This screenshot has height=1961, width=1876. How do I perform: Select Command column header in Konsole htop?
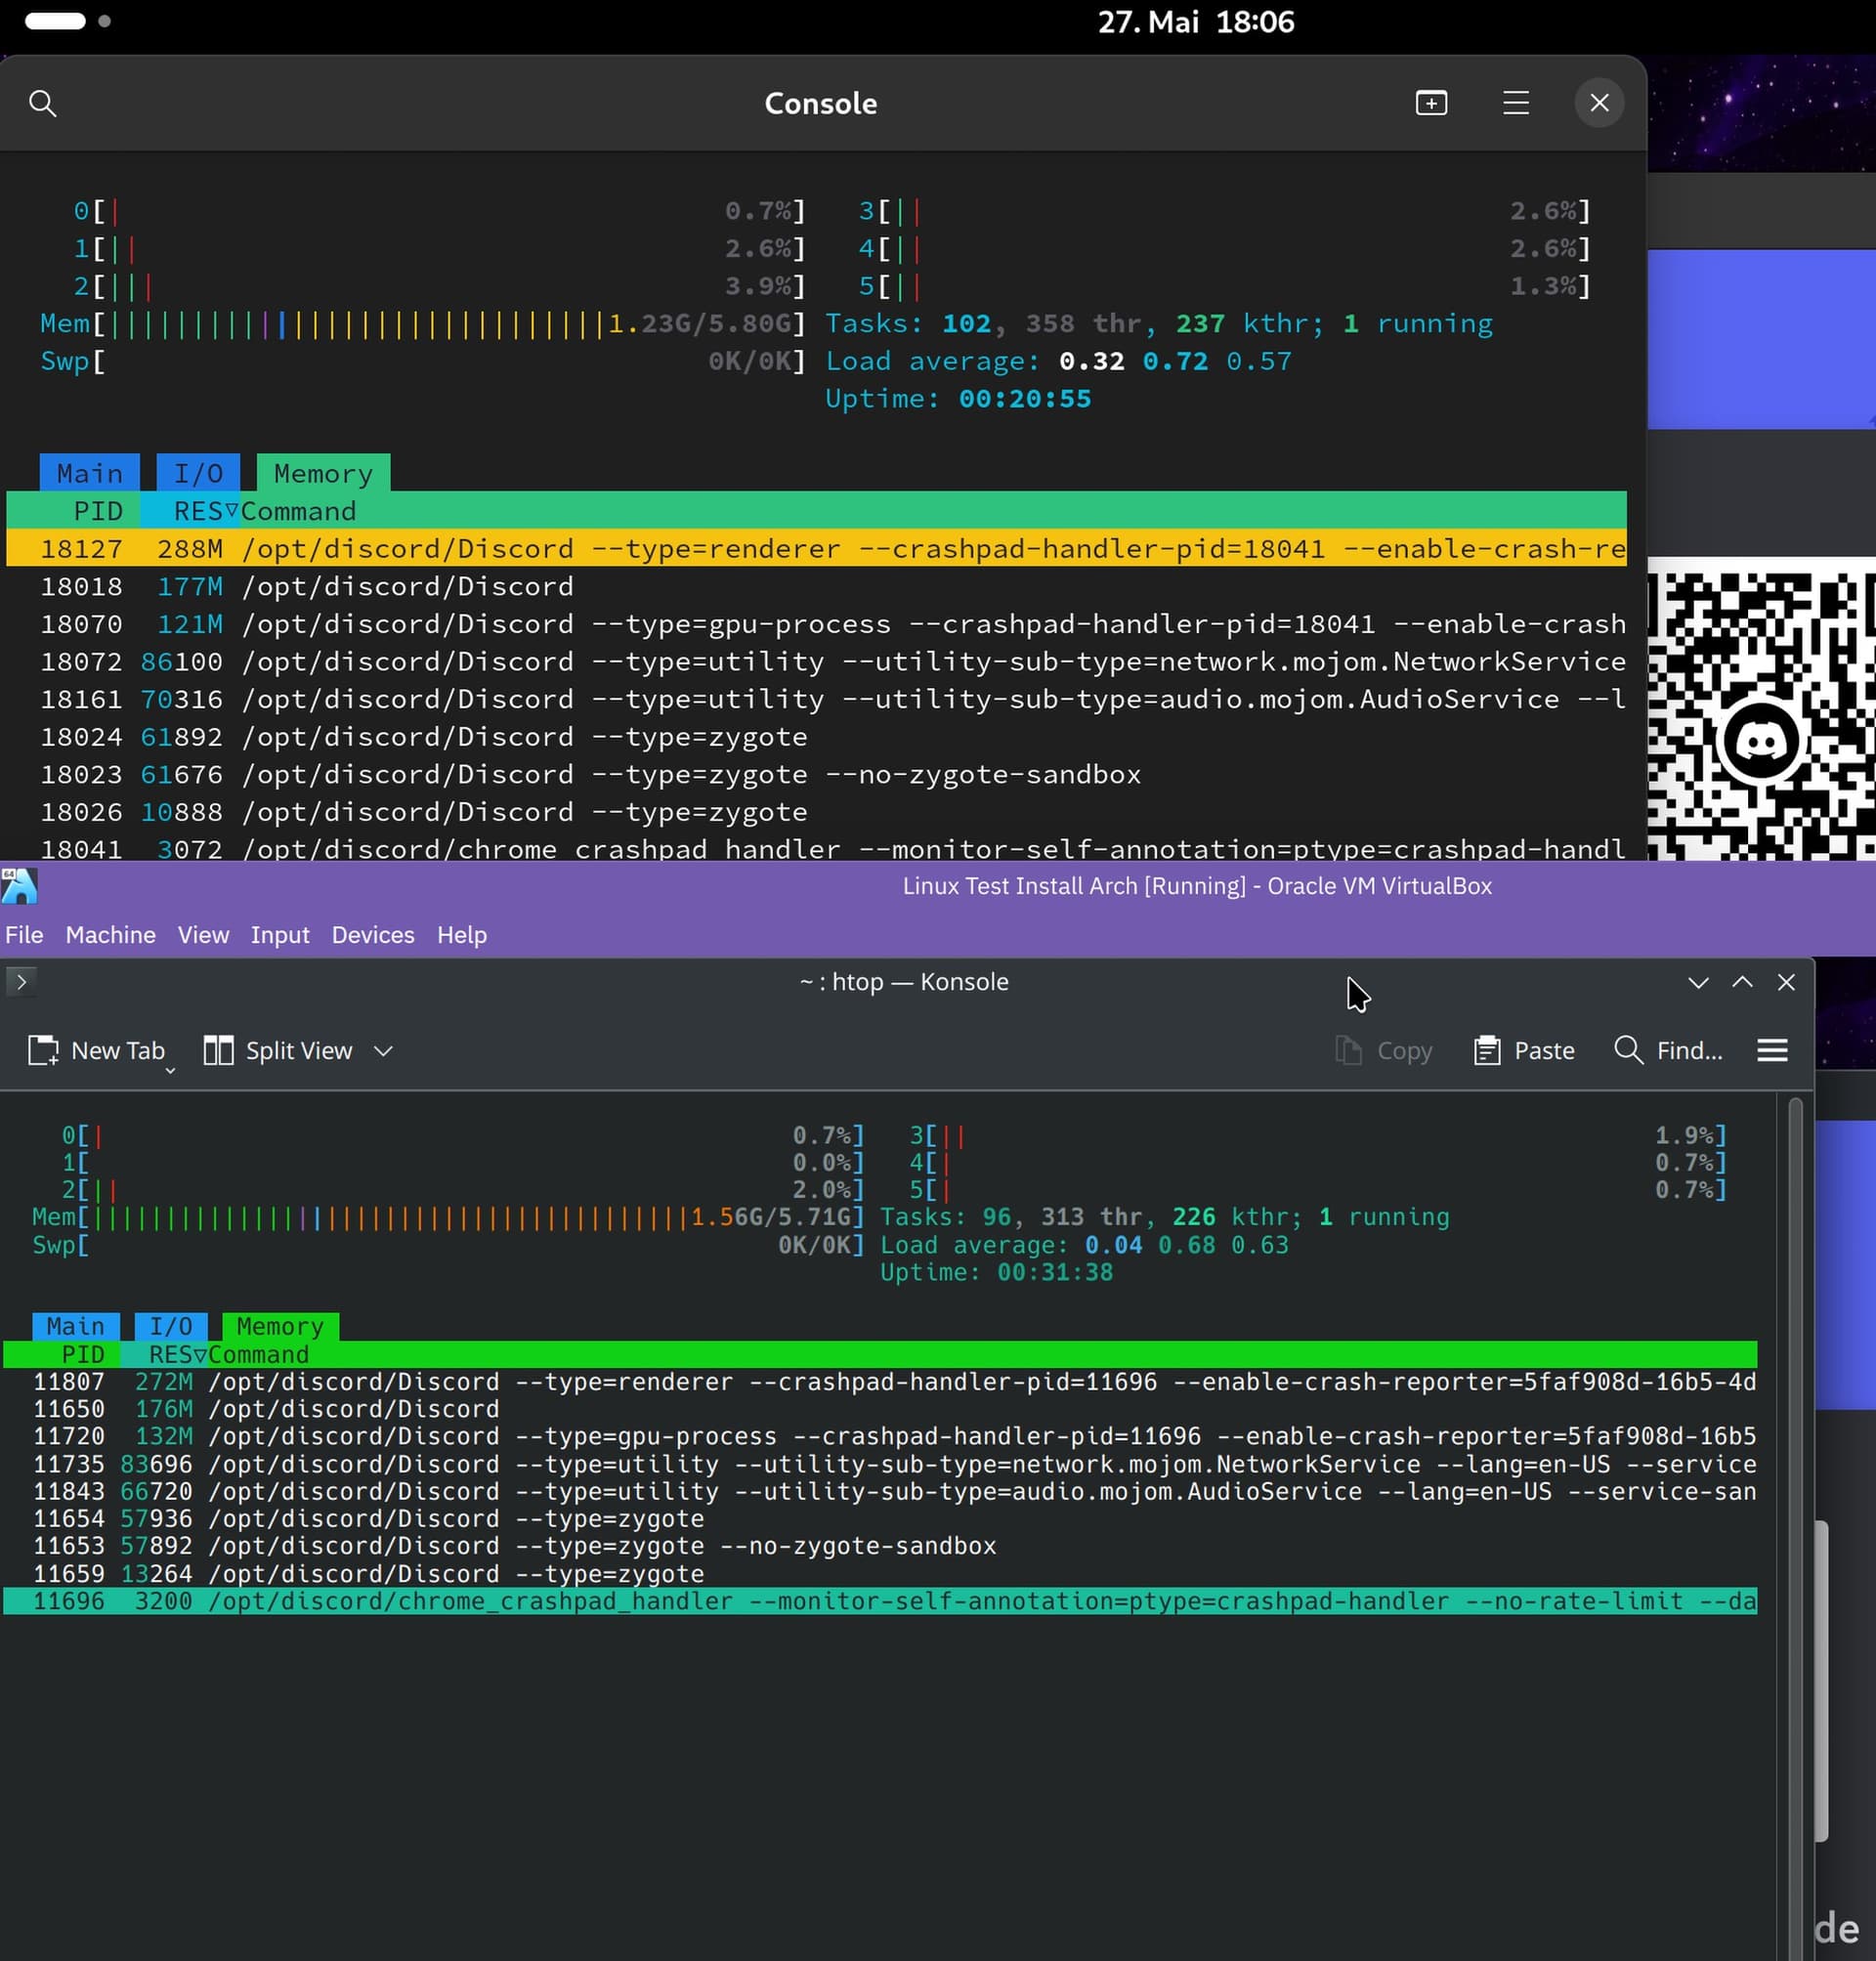pyautogui.click(x=259, y=1354)
